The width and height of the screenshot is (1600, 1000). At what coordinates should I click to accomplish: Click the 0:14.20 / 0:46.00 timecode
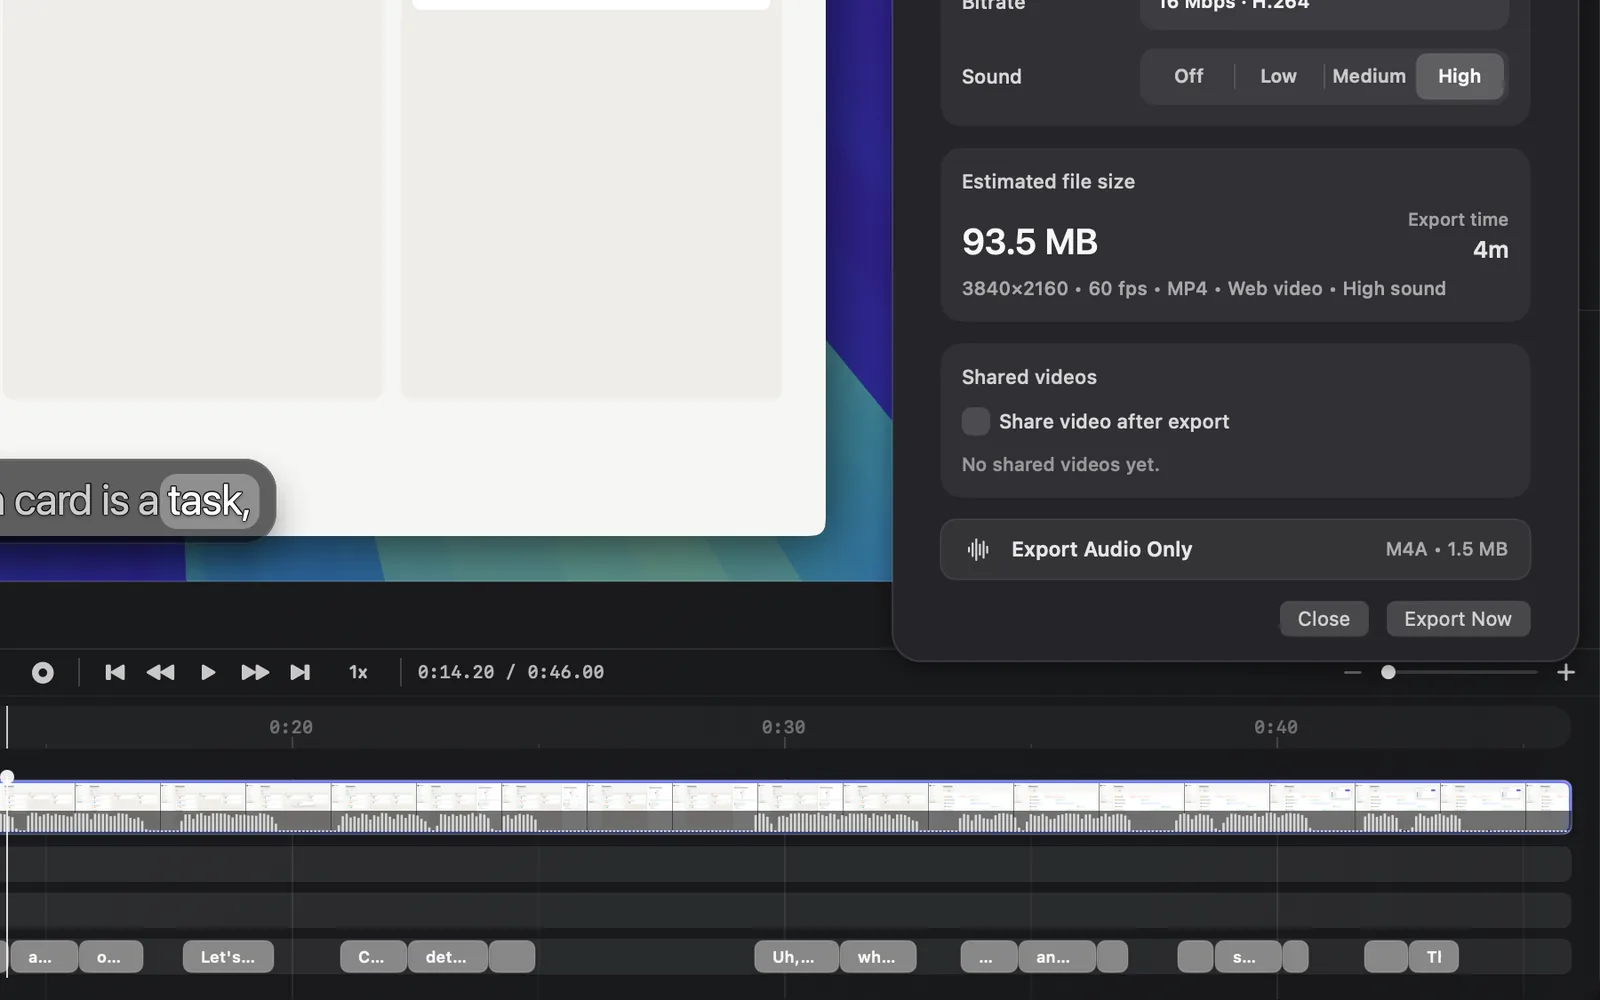511,672
